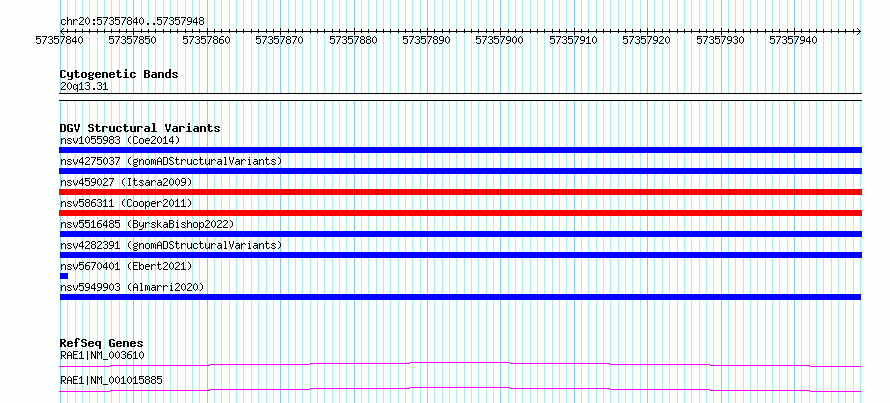
Task: Click ruler coordinate 57357910
Action: 574,40
